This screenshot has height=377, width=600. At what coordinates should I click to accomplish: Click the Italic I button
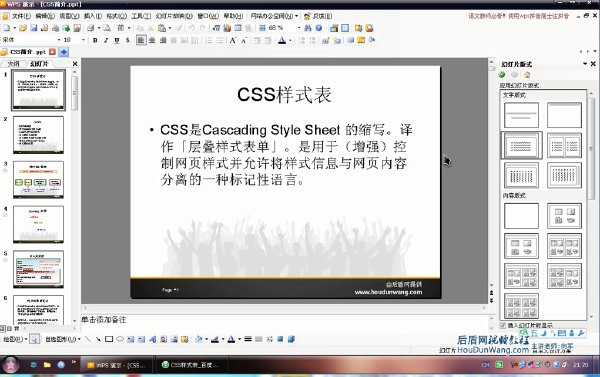106,40
